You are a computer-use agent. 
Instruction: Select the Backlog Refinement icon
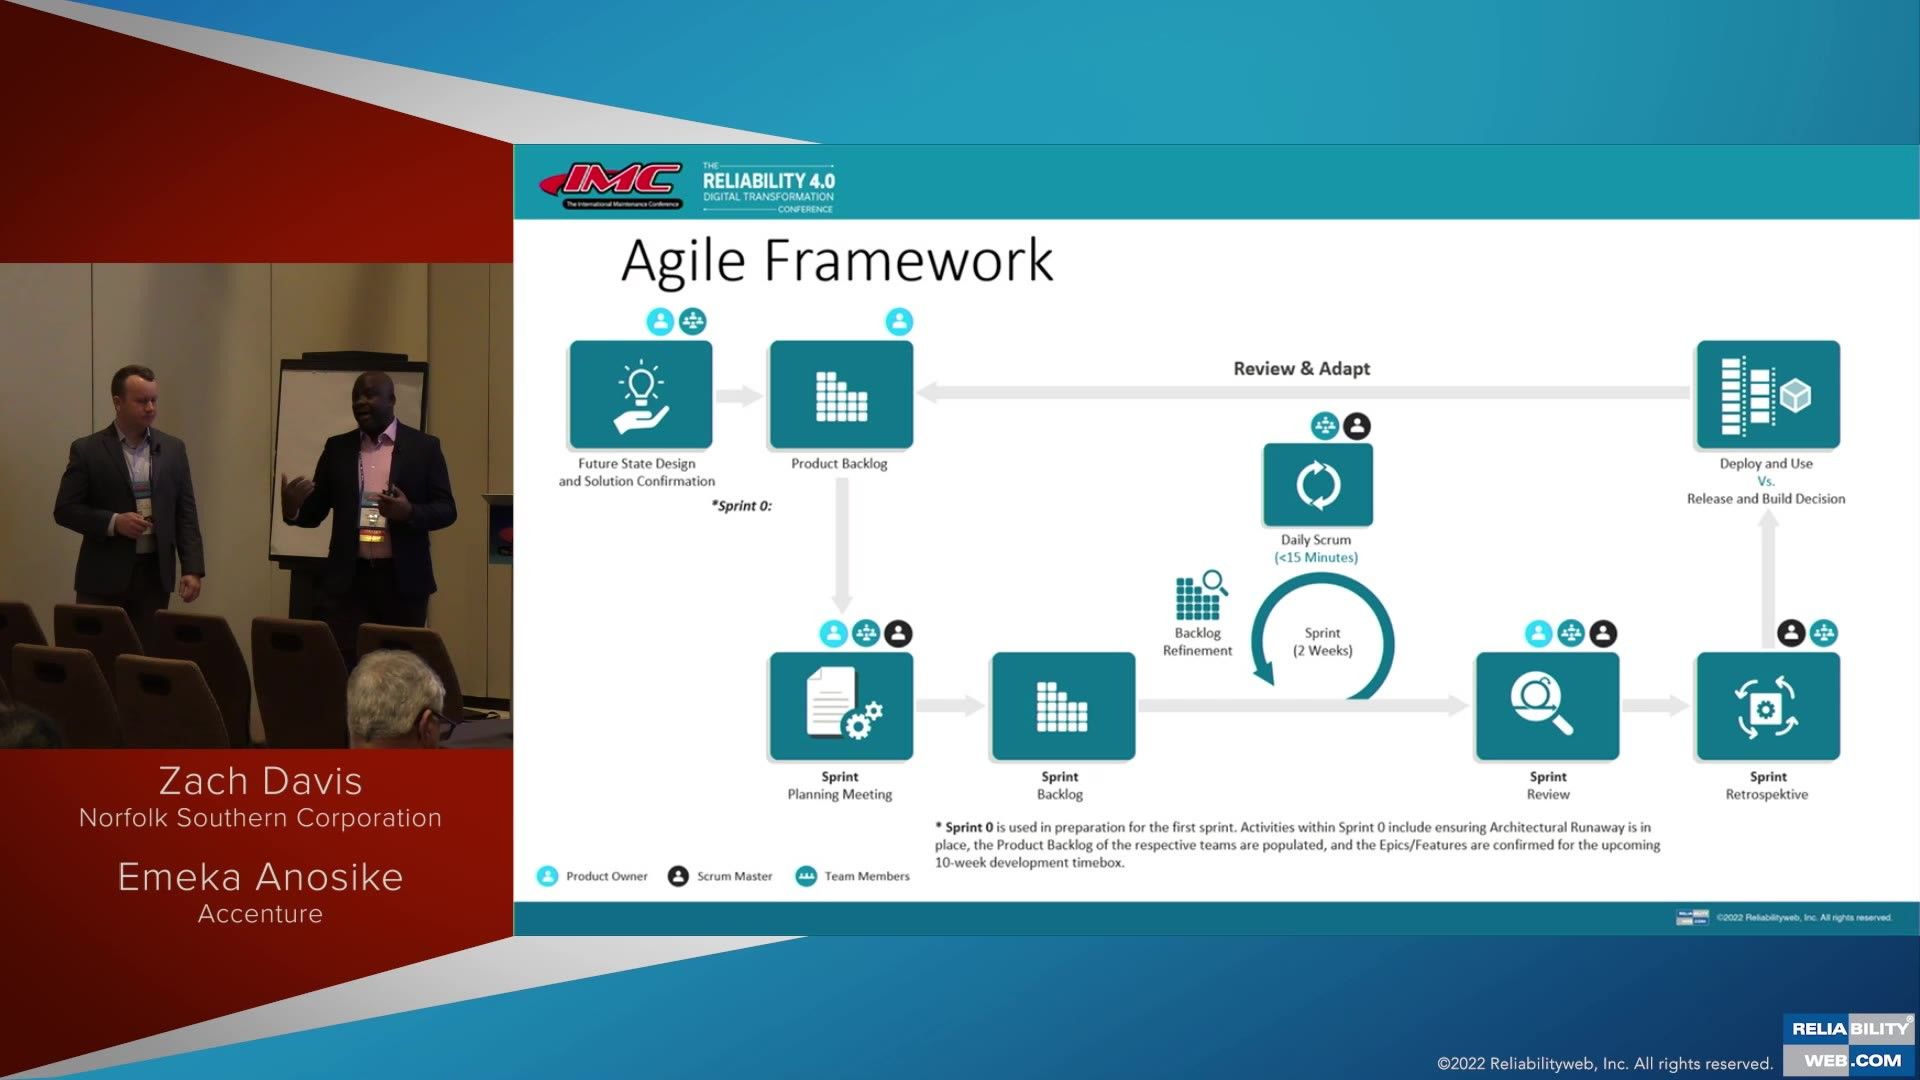(x=1197, y=598)
